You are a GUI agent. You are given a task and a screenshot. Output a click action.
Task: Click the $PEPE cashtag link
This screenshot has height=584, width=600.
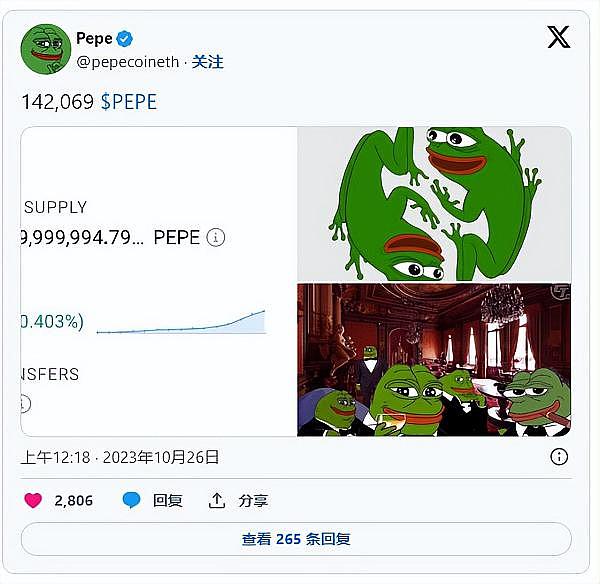(x=129, y=102)
